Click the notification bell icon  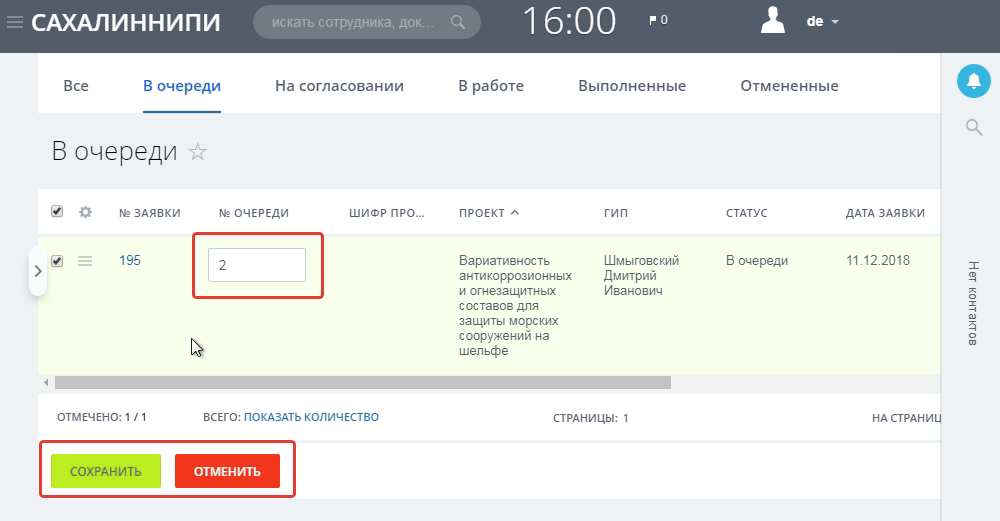coord(973,81)
